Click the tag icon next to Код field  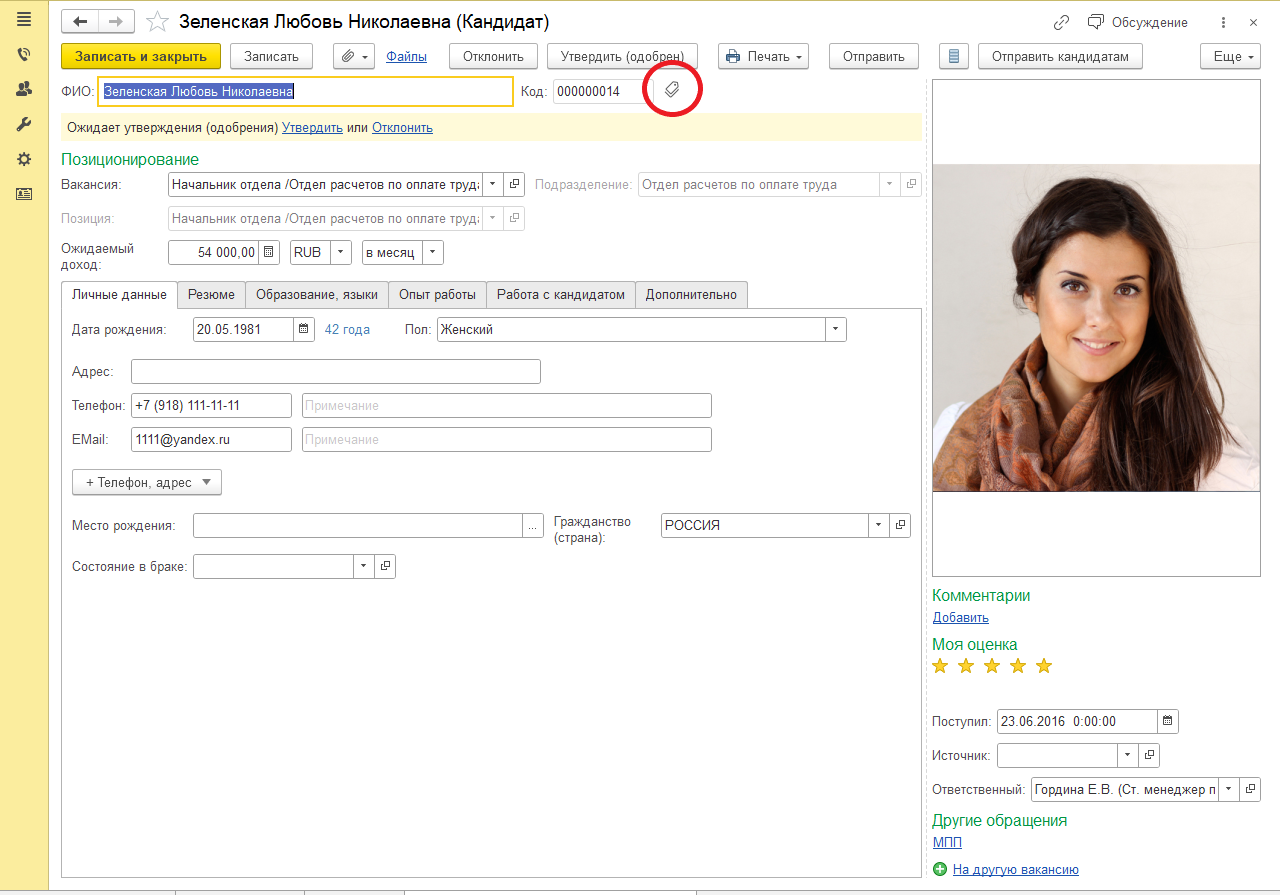pyautogui.click(x=672, y=91)
